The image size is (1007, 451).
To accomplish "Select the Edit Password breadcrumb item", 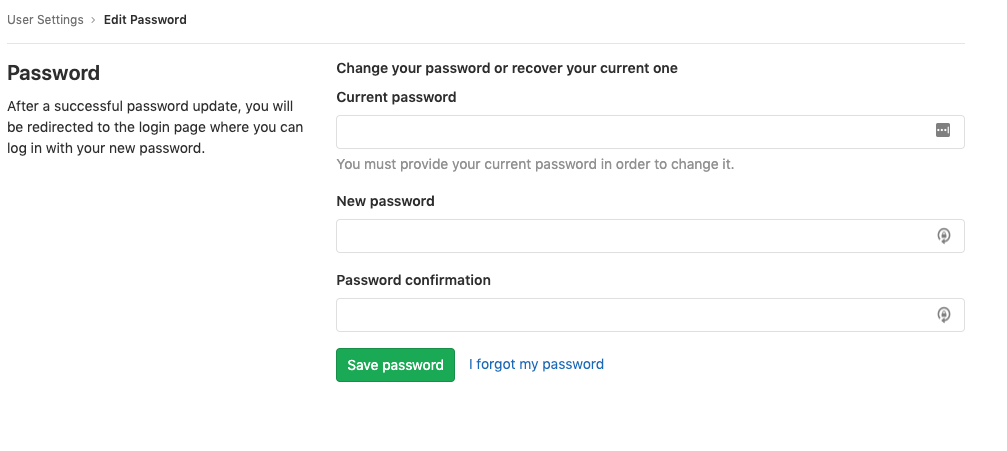I will tap(145, 20).
